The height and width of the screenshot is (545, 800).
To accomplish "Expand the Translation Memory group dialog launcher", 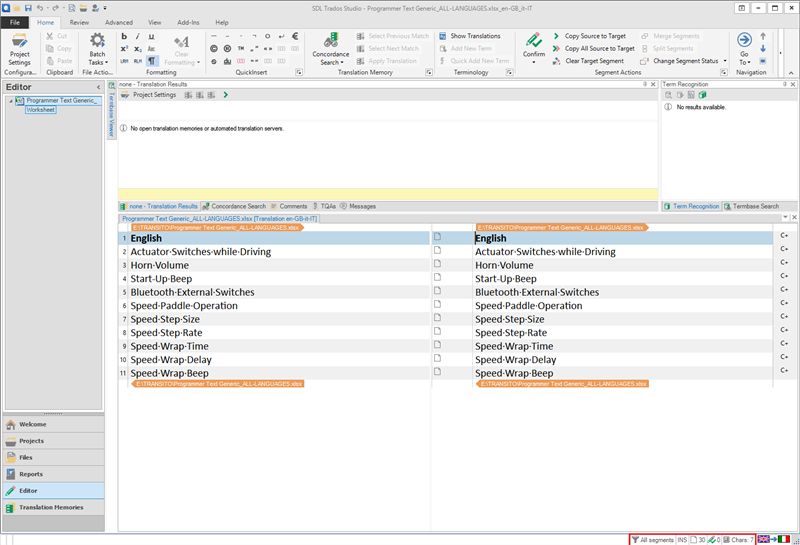I will tap(429, 72).
